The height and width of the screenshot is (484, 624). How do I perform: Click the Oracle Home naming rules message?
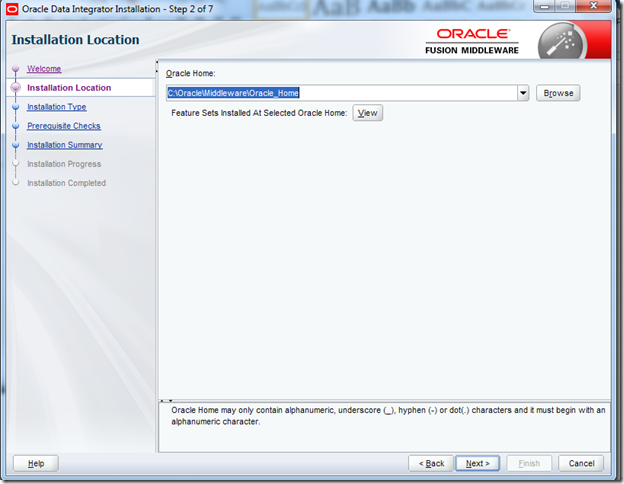[388, 416]
